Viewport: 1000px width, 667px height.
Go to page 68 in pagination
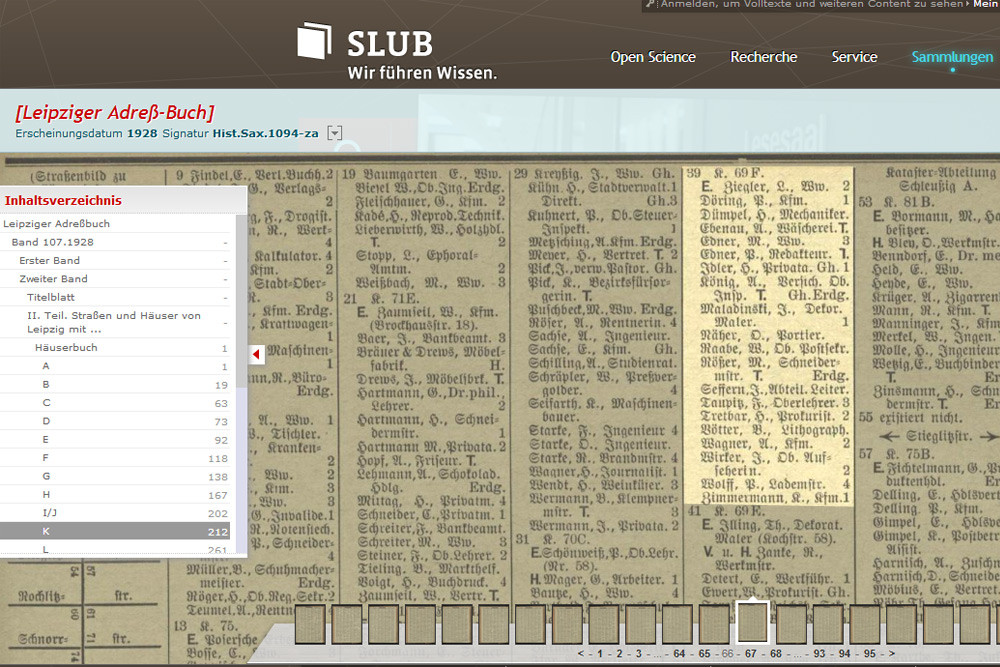774,653
